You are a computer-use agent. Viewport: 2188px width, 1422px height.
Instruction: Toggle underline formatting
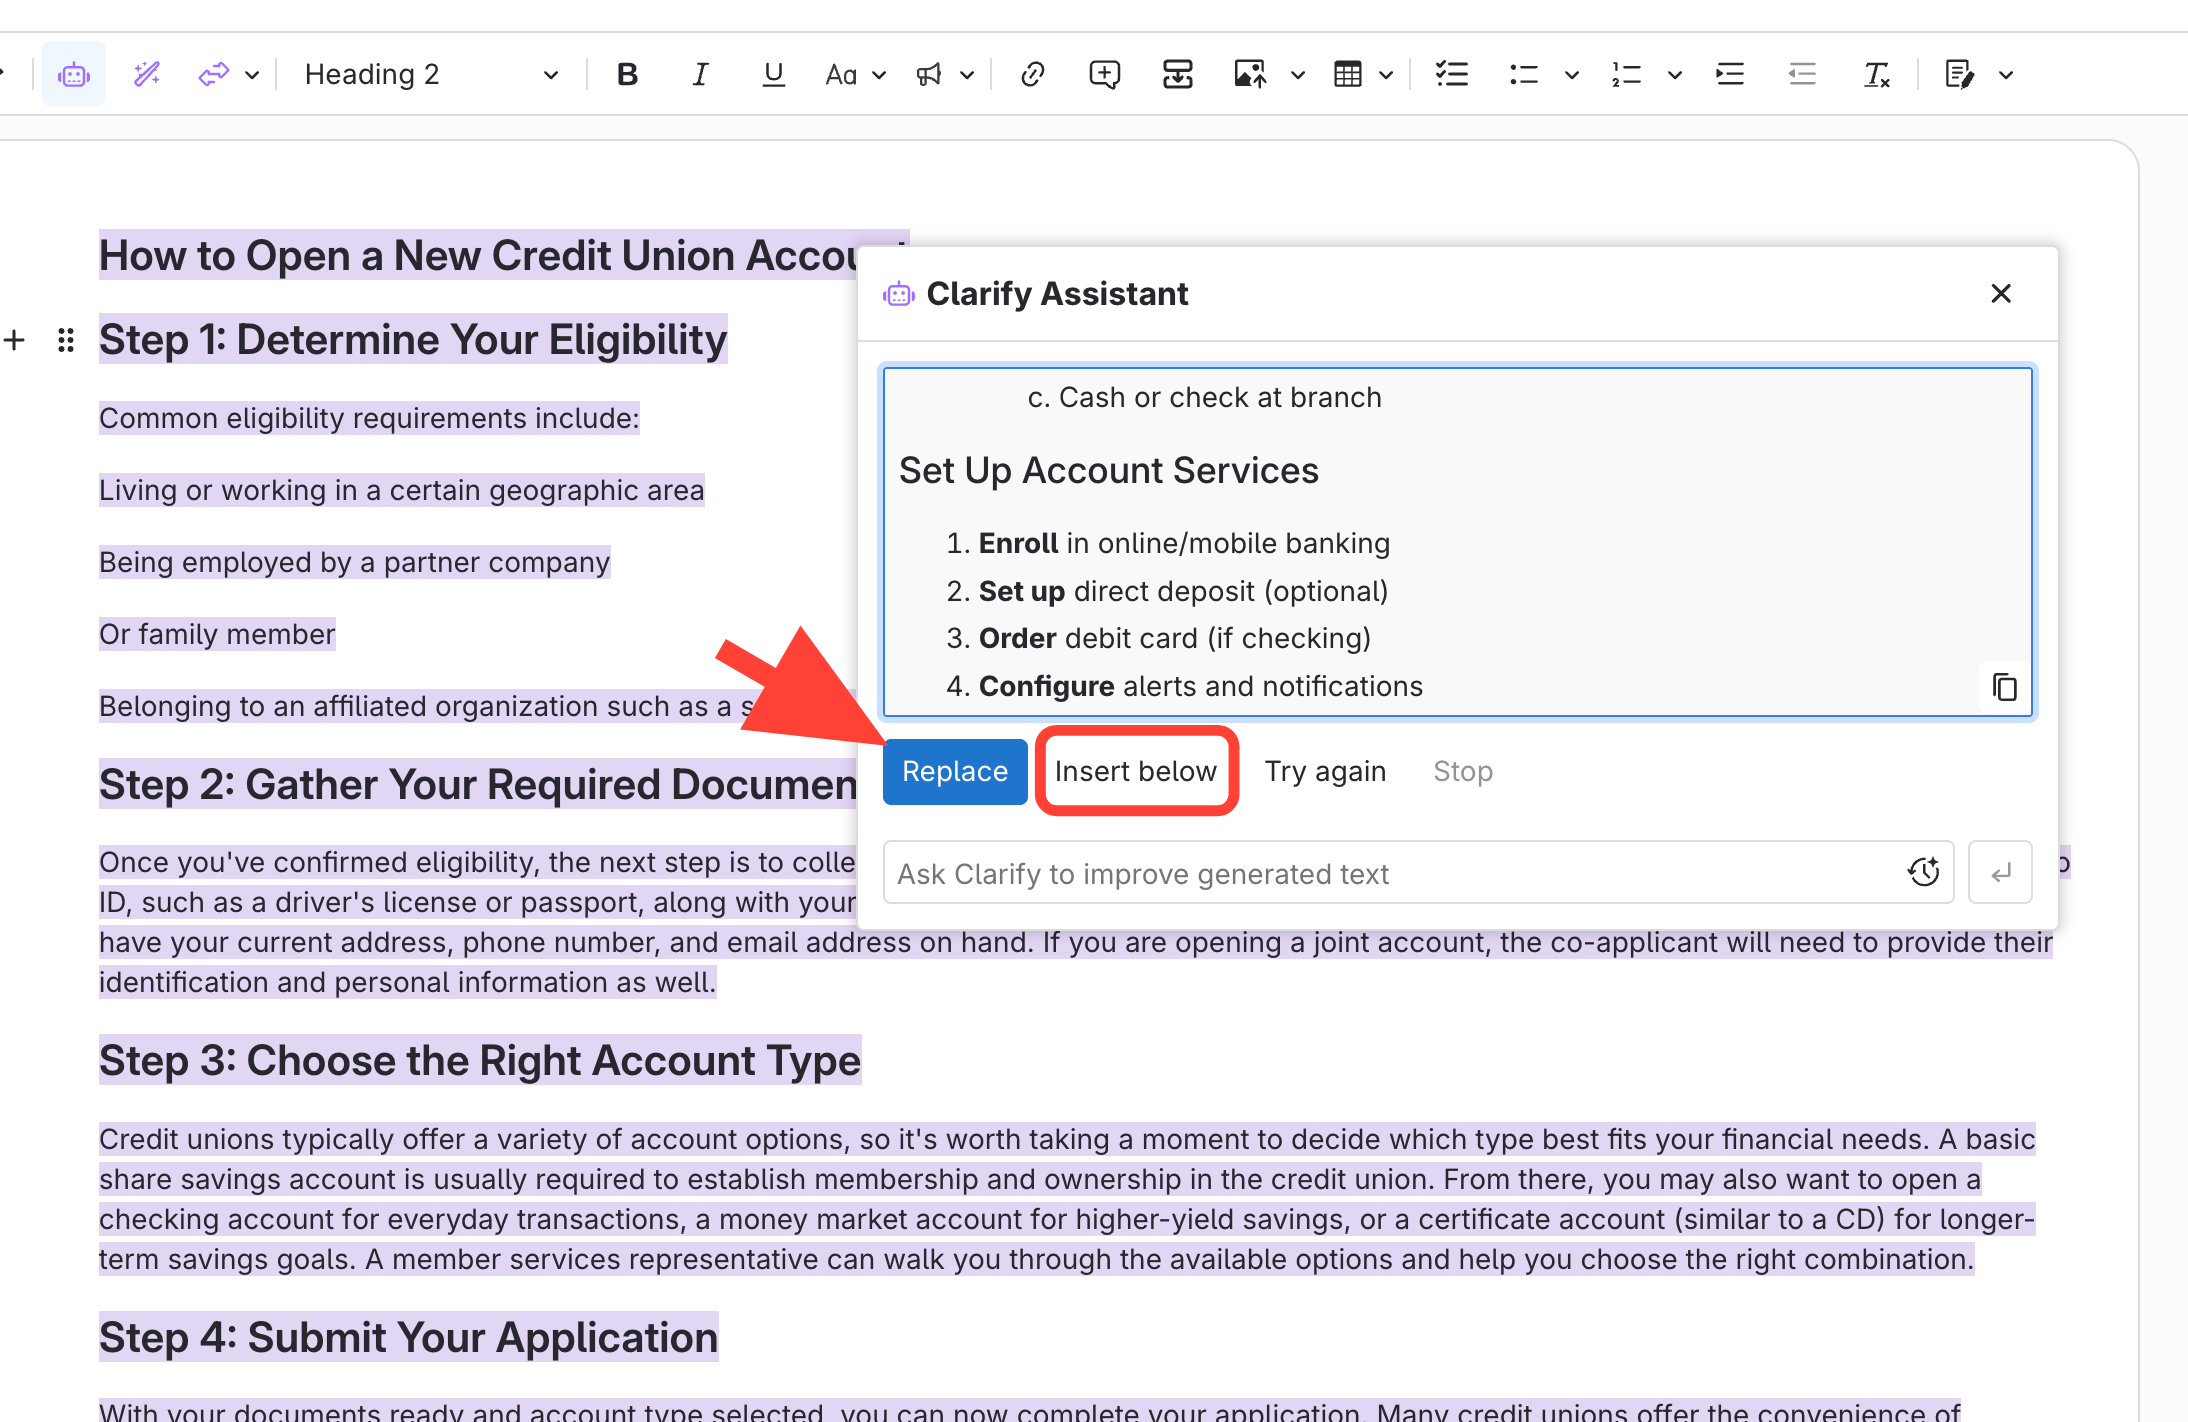click(773, 74)
